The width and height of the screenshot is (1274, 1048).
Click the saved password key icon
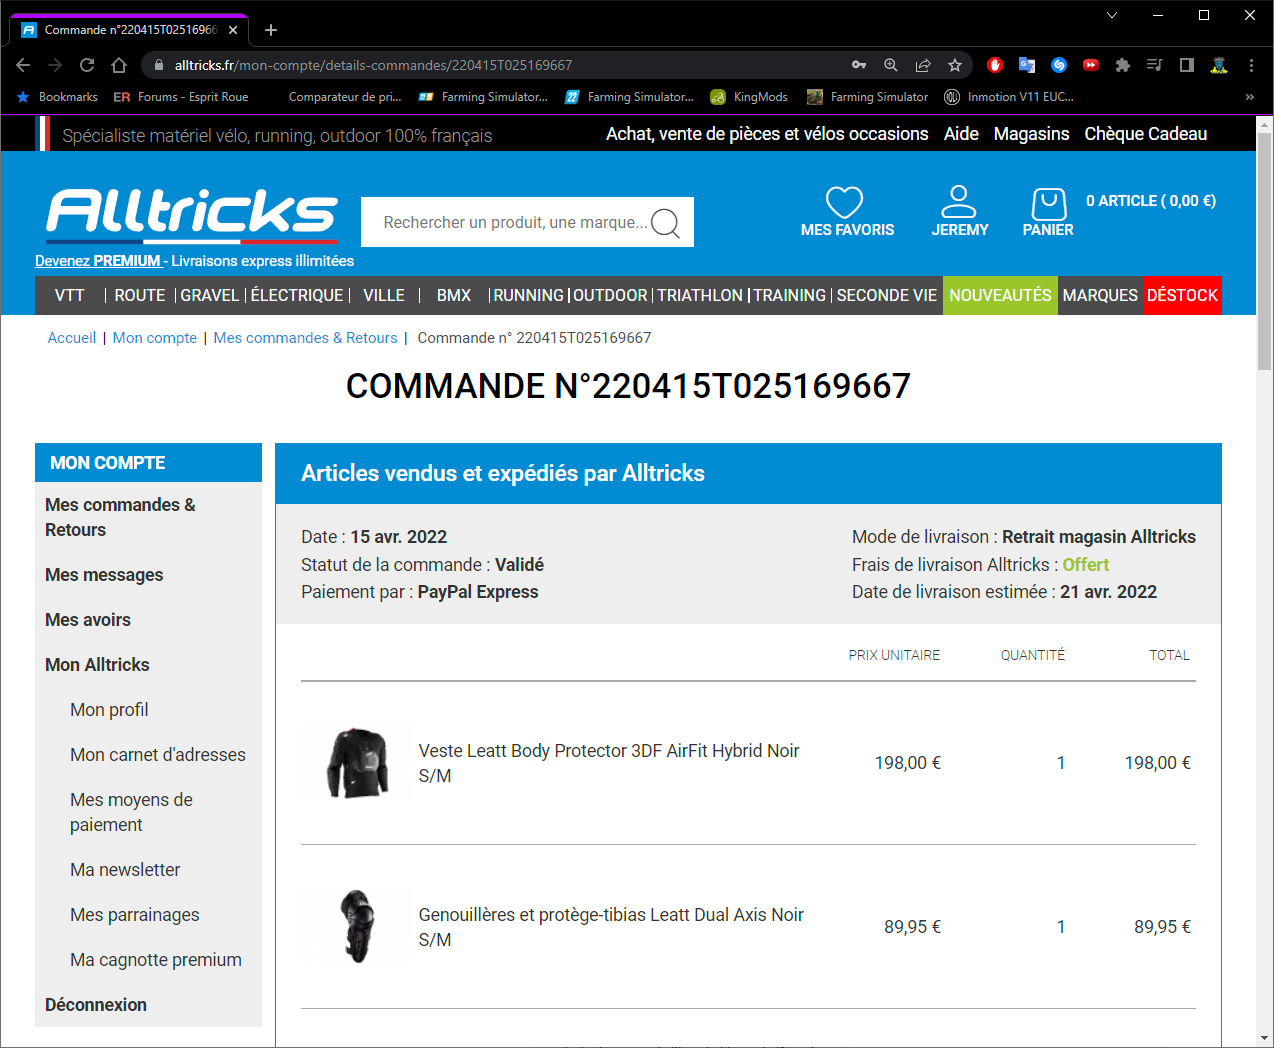coord(859,65)
